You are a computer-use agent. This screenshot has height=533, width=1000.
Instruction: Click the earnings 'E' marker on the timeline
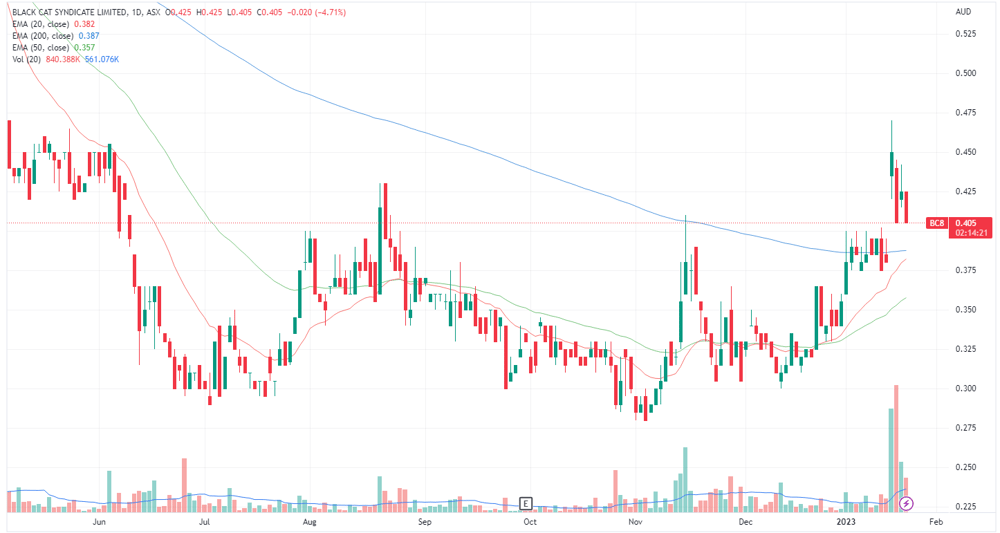526,504
